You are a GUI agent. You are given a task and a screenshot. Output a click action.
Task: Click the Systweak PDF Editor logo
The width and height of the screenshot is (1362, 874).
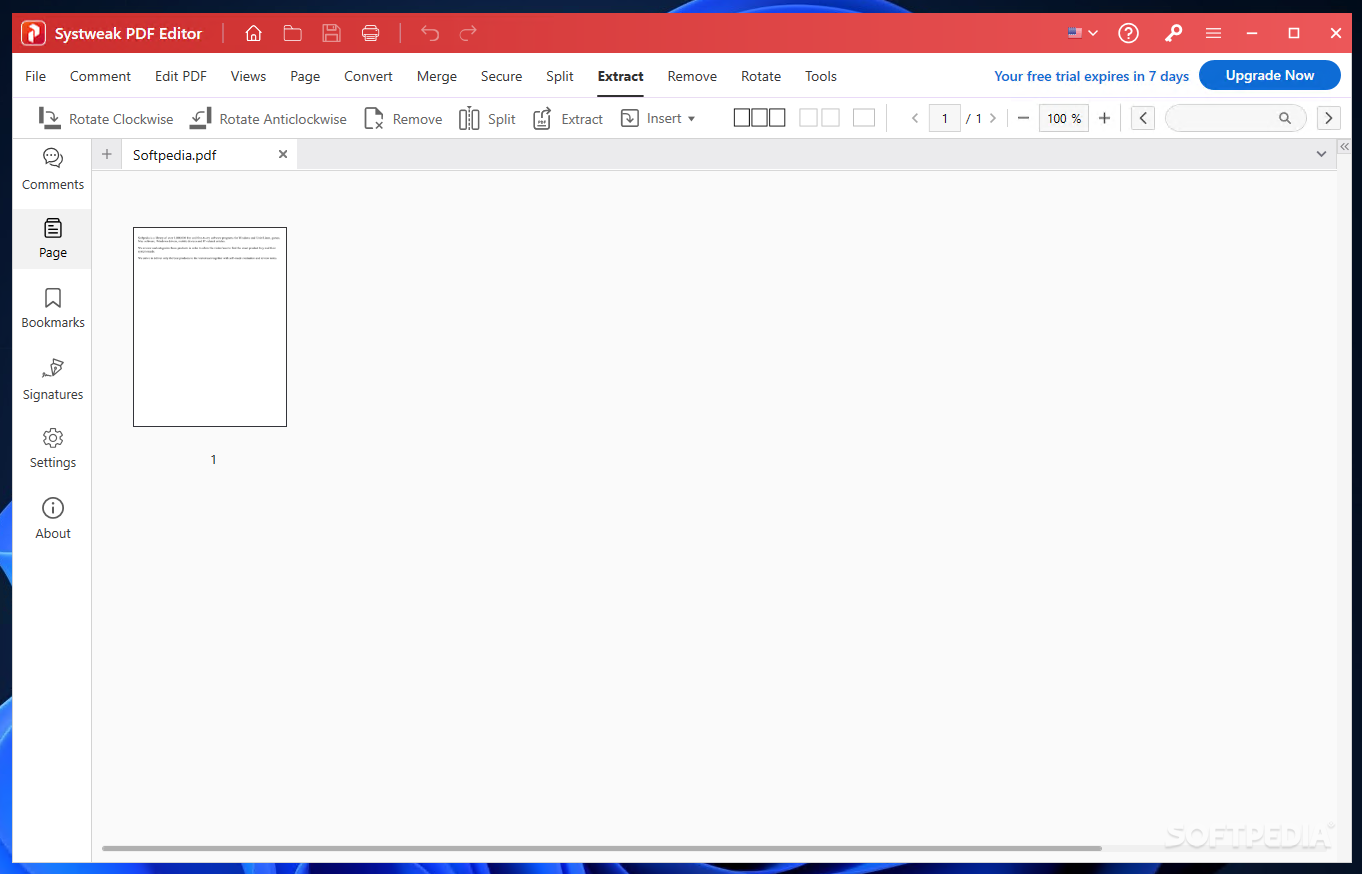tap(34, 33)
